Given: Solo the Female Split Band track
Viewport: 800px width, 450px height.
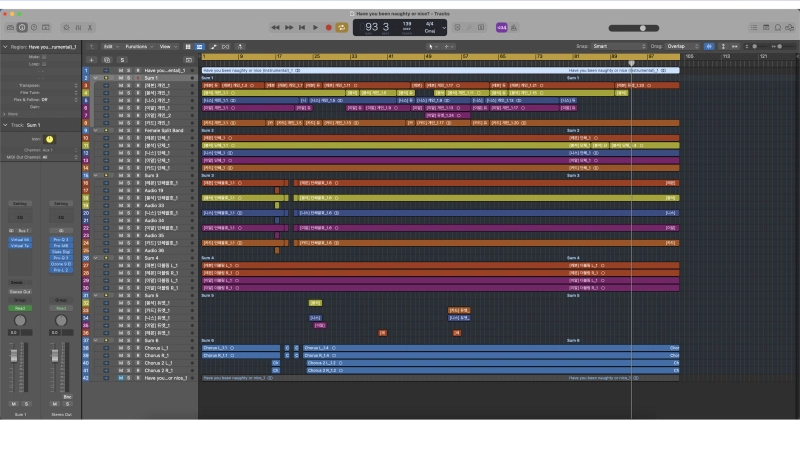Looking at the screenshot, I should click(129, 130).
